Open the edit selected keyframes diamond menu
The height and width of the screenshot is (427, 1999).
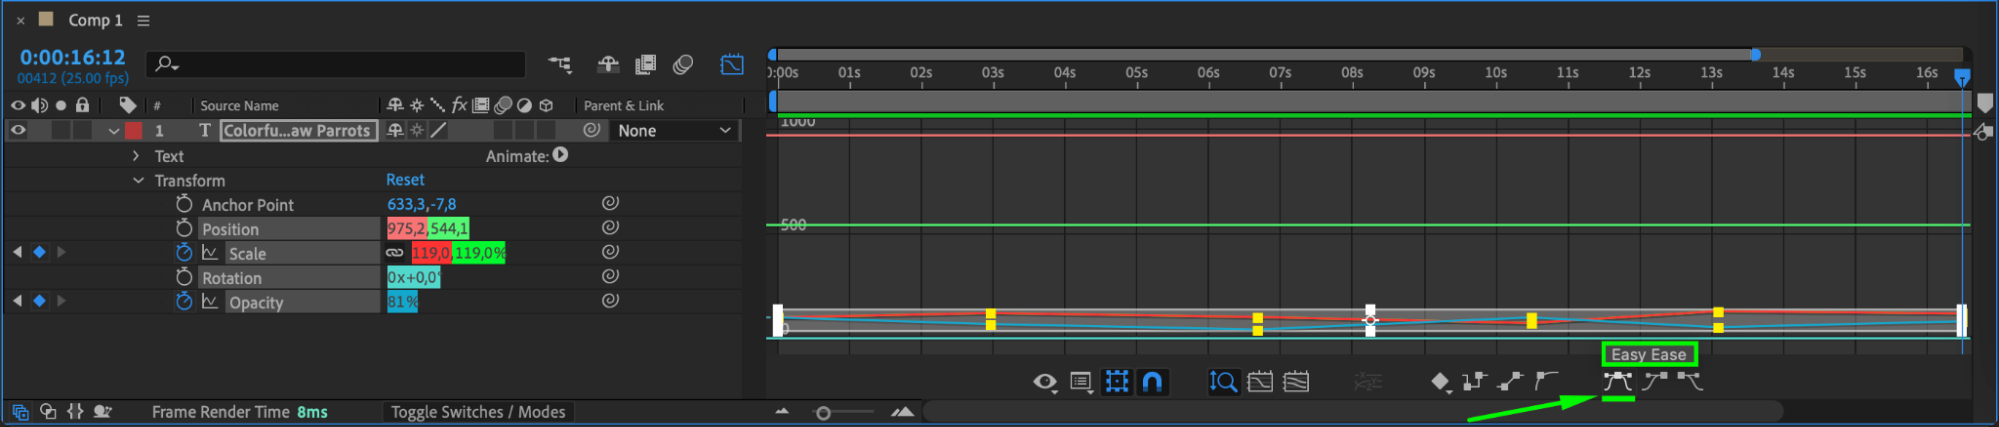(1440, 382)
